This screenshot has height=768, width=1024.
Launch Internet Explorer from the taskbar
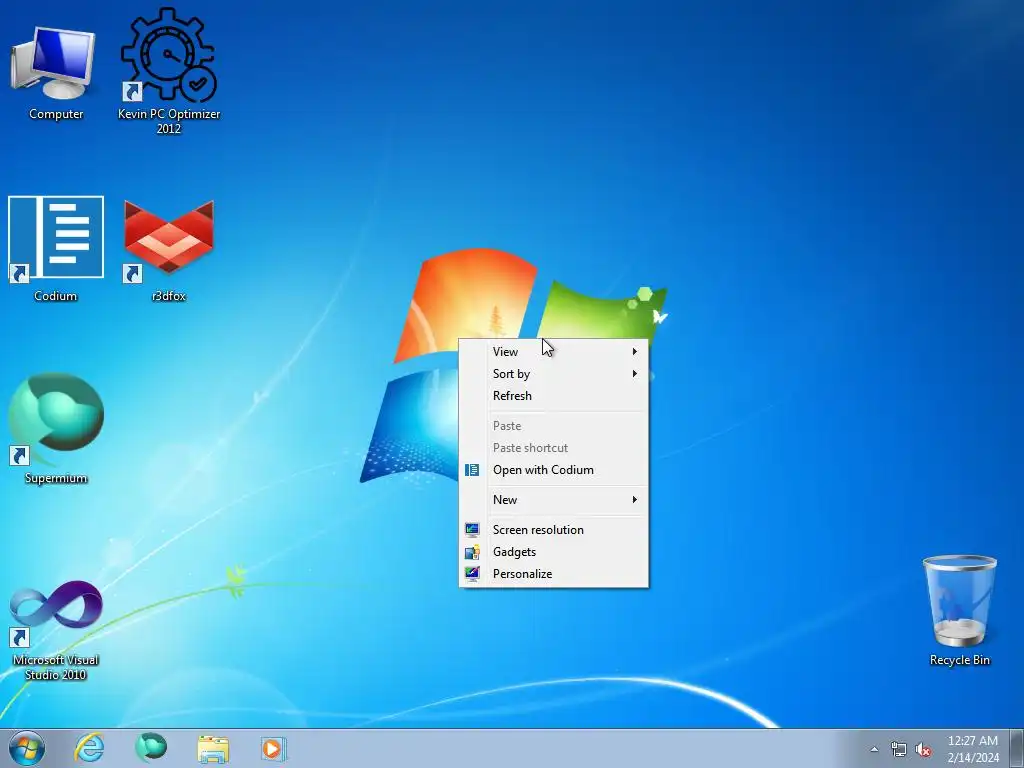[89, 748]
